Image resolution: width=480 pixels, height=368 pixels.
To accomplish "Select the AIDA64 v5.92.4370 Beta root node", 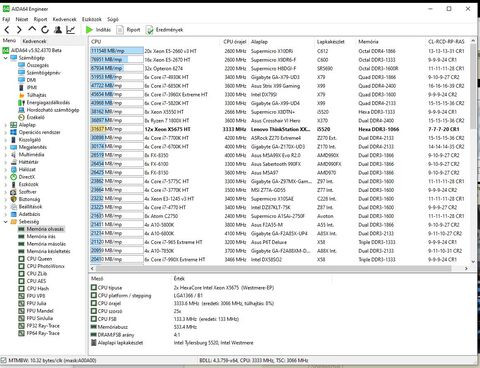I will point(32,50).
